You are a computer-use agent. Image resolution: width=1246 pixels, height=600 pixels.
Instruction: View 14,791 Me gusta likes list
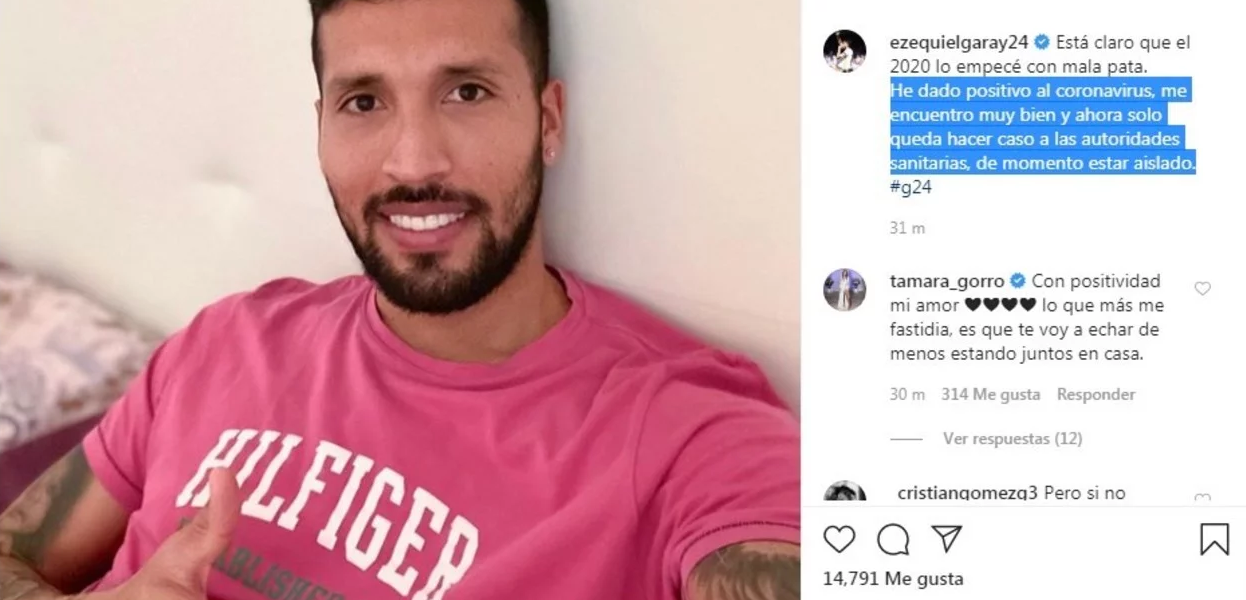pos(878,578)
